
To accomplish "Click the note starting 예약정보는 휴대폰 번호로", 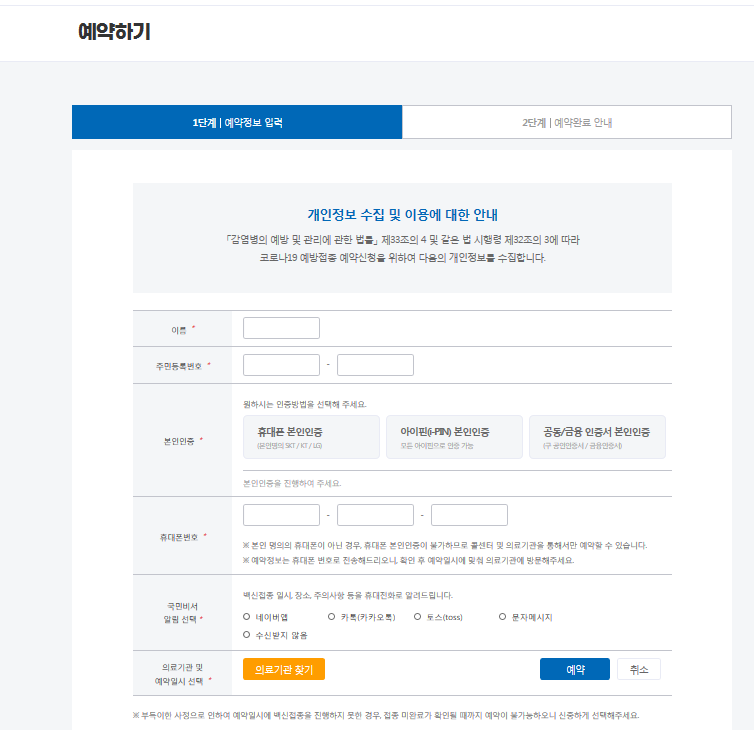I will (x=408, y=560).
